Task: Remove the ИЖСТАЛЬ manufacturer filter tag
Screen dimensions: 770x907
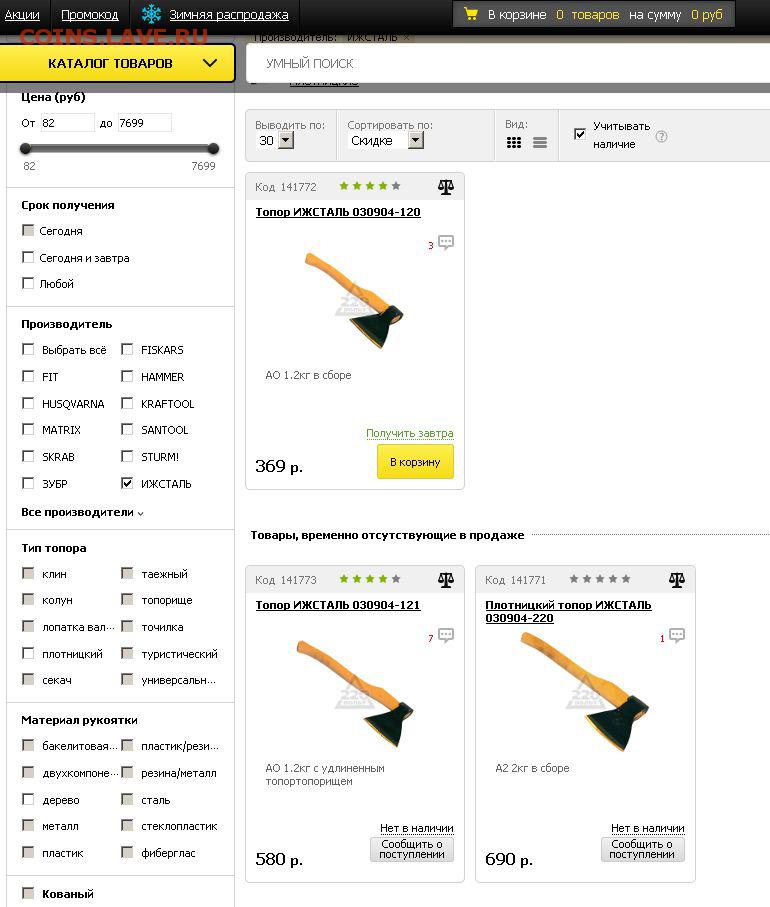Action: coord(407,38)
